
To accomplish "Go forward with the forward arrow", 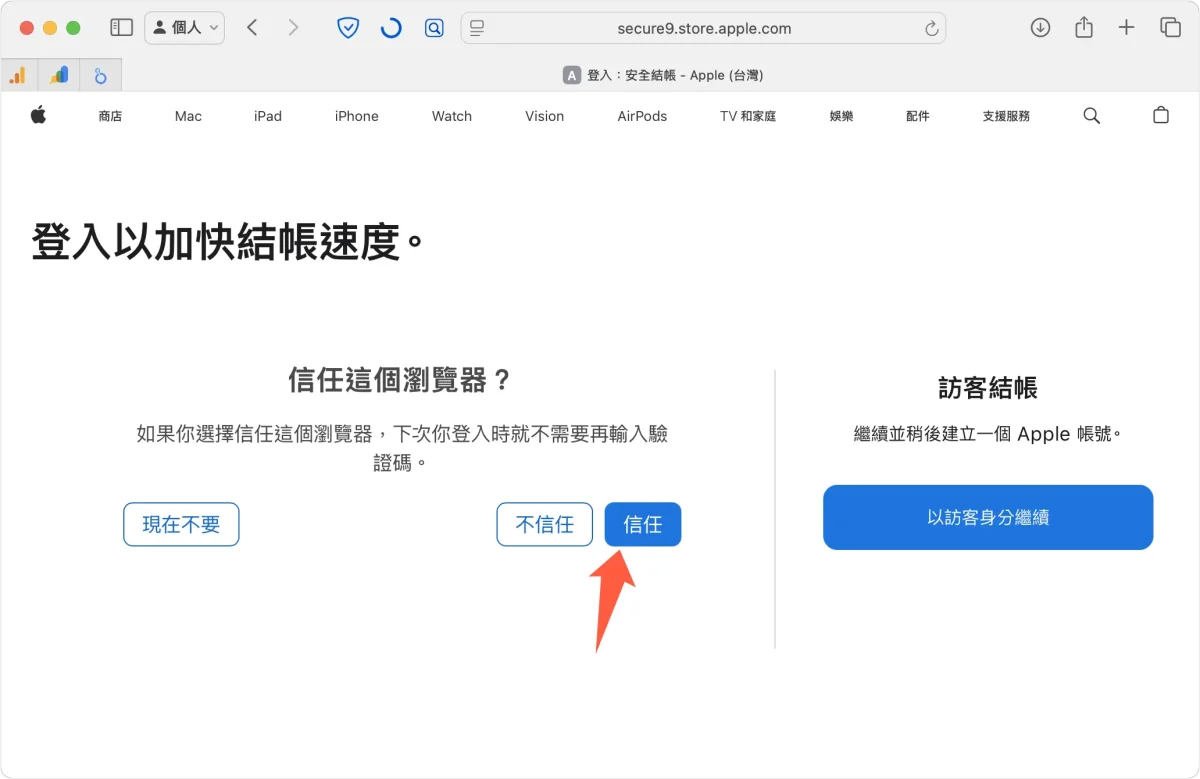I will point(293,28).
